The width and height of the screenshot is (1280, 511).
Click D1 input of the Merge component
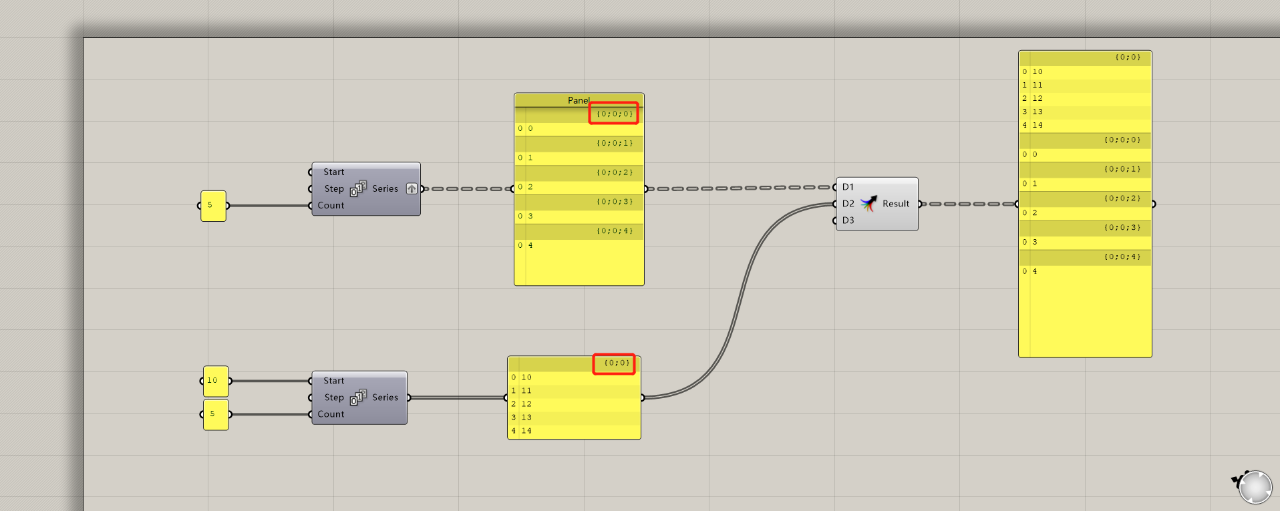(848, 187)
